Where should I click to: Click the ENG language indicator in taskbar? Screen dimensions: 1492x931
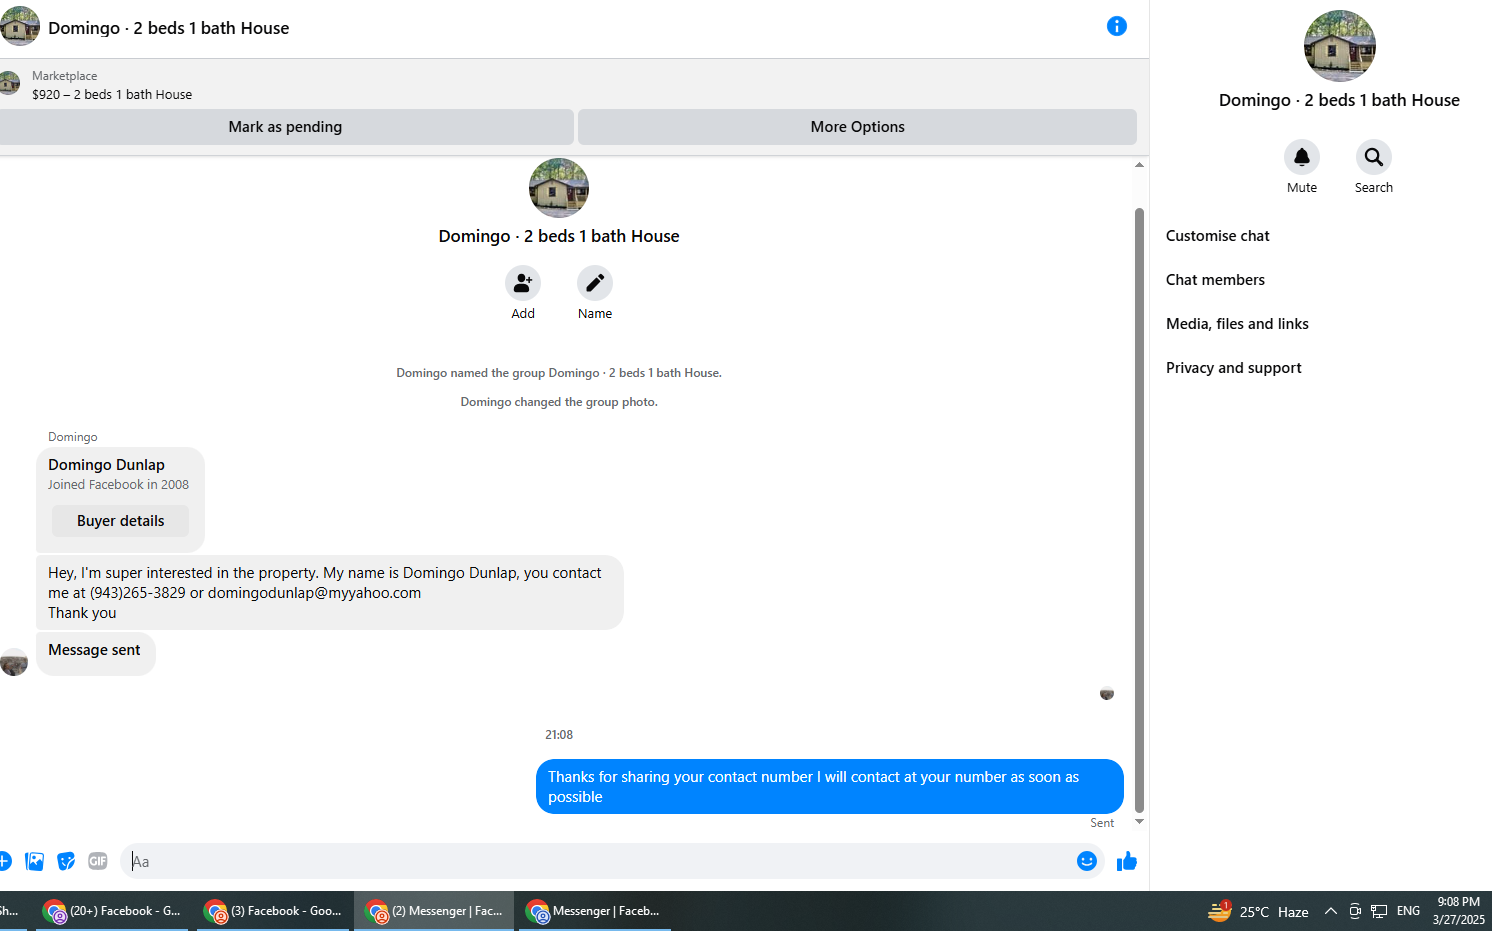[x=1408, y=911]
